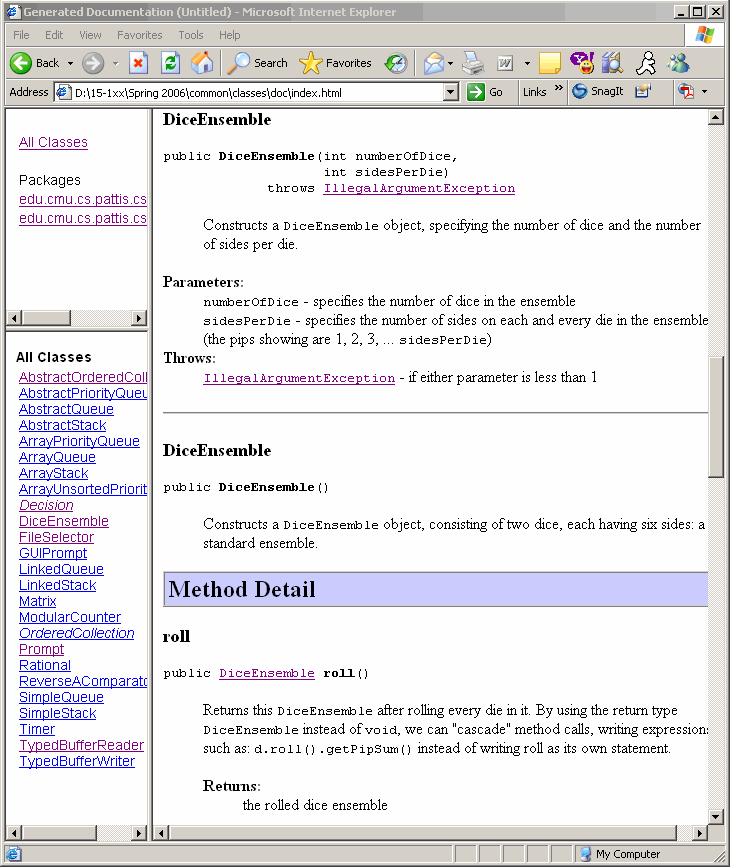
Task: Click the IllegalArgumentException link after throws
Action: pos(419,188)
